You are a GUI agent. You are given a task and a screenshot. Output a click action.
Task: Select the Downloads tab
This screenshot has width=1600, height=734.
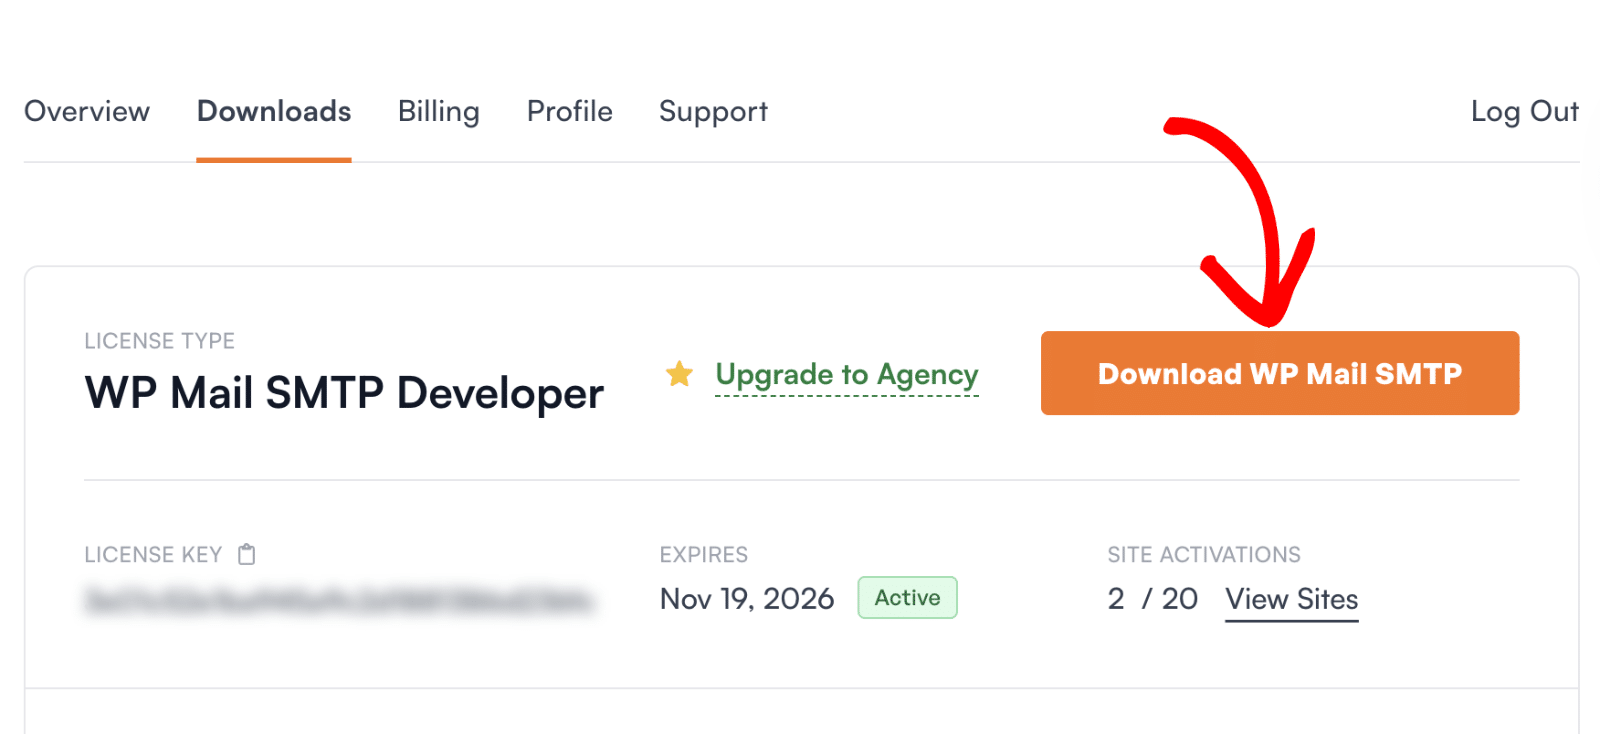pos(274,111)
